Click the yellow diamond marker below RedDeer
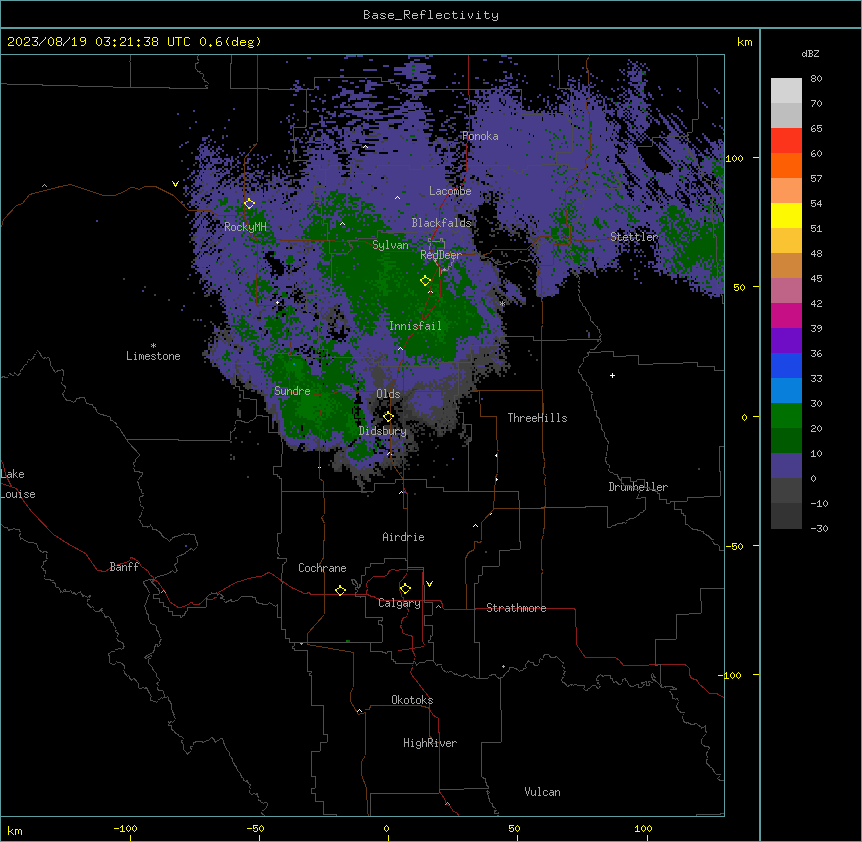This screenshot has height=842, width=862. click(x=425, y=281)
